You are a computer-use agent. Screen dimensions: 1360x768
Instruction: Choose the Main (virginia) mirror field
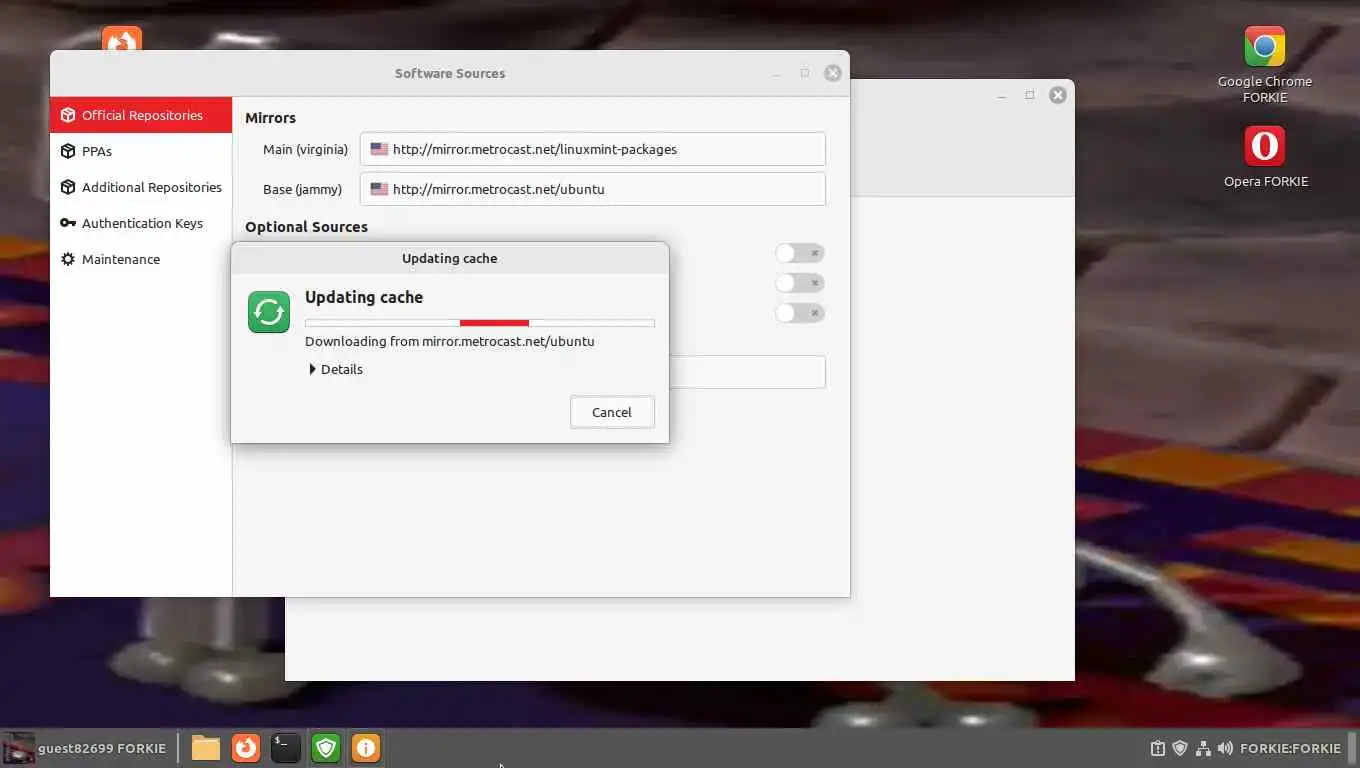(593, 149)
